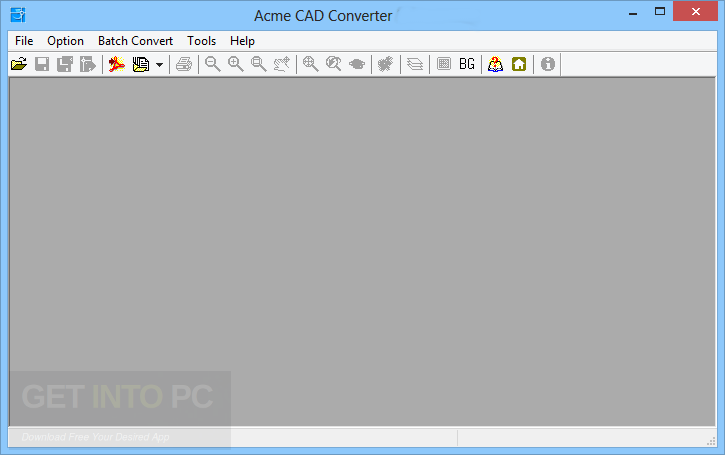Click the Print icon

[x=184, y=64]
